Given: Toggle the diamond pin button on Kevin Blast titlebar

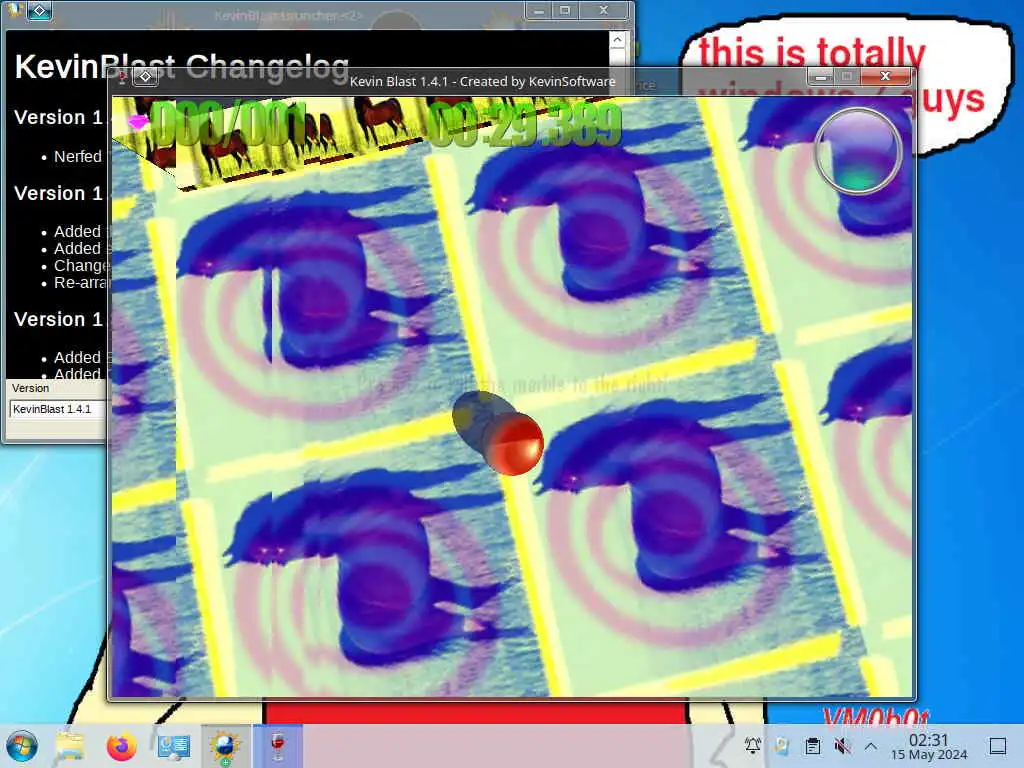Looking at the screenshot, I should click(145, 76).
